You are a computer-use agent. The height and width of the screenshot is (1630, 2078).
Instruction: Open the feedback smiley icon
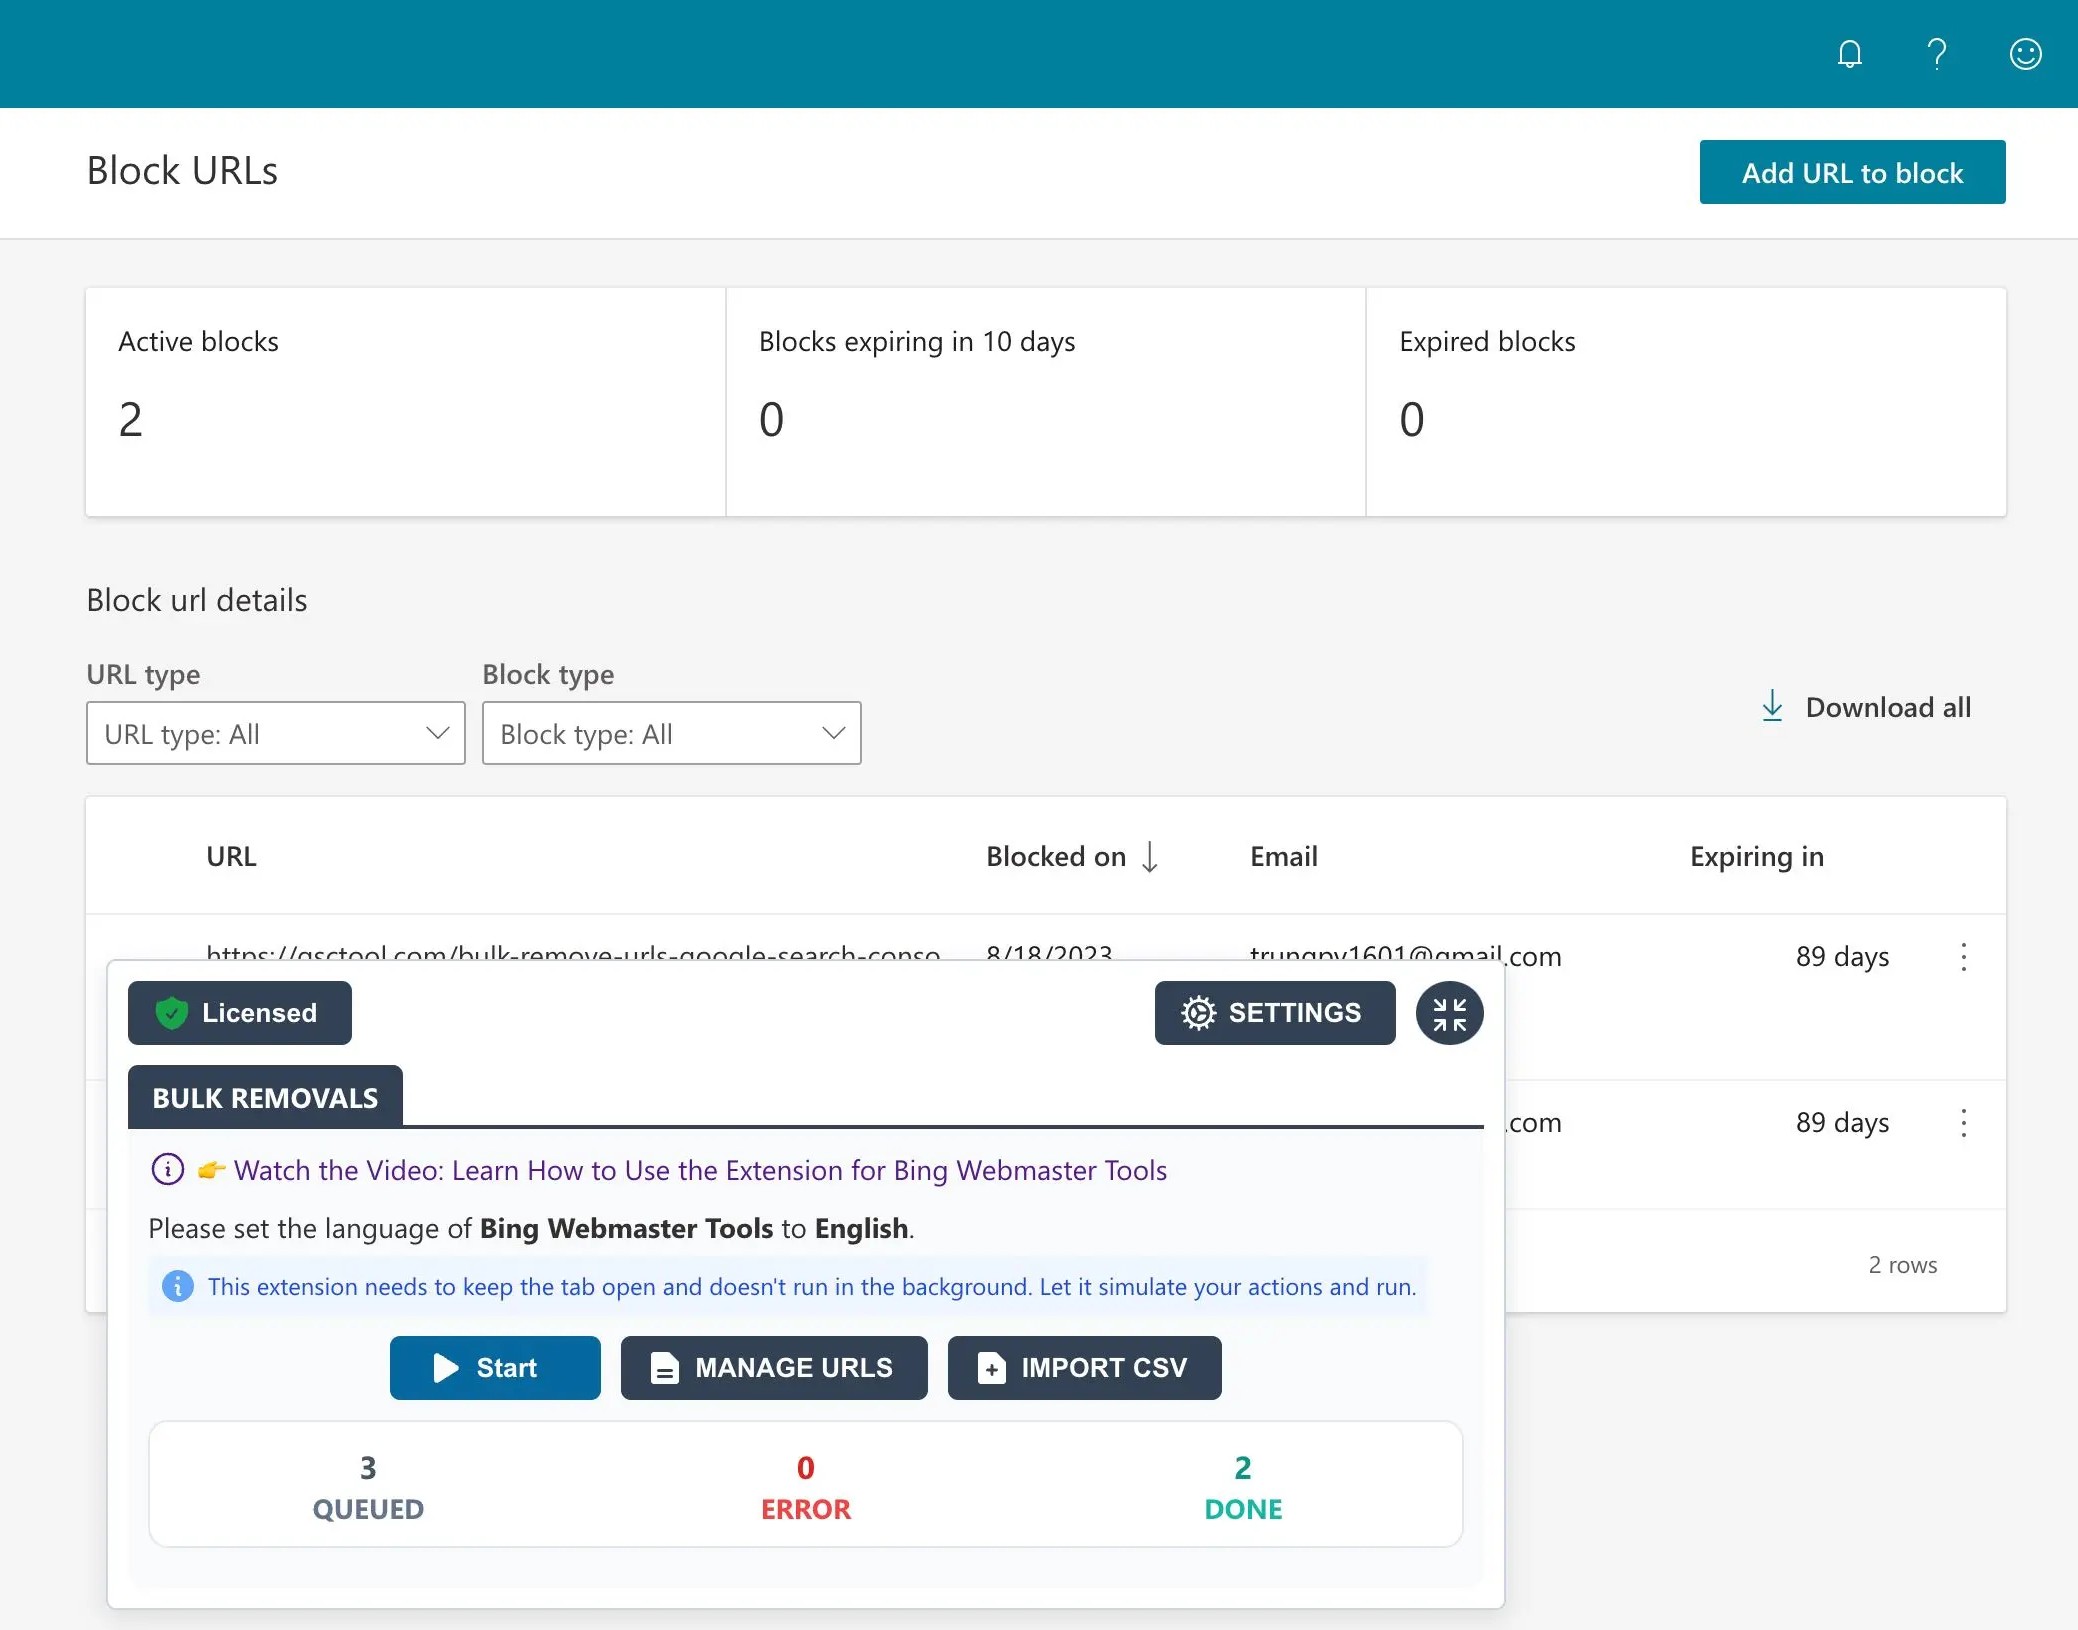(x=2025, y=54)
